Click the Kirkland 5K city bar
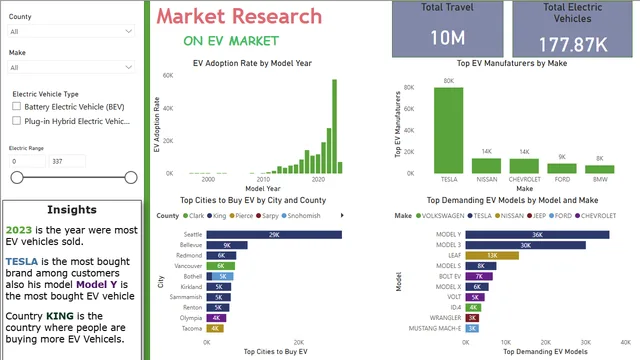Image resolution: width=640 pixels, height=360 pixels. pos(219,287)
